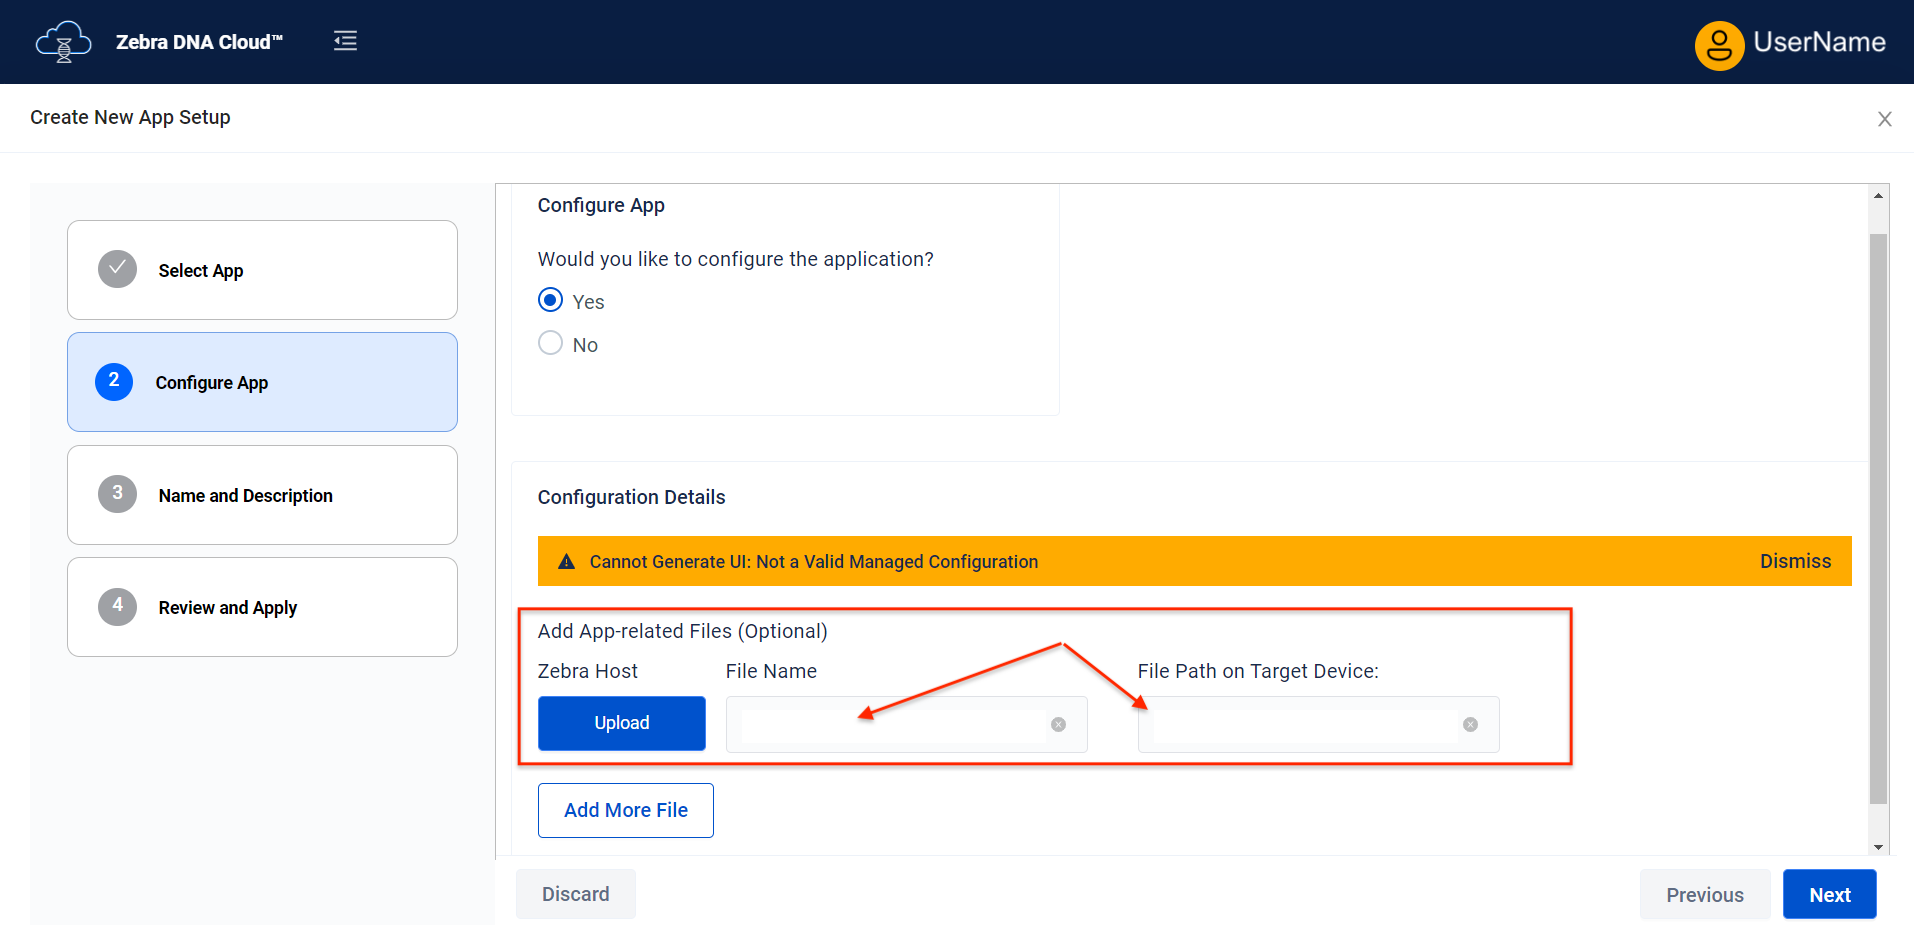Open the user profile avatar icon
Image resolution: width=1914 pixels, height=925 pixels.
point(1718,45)
